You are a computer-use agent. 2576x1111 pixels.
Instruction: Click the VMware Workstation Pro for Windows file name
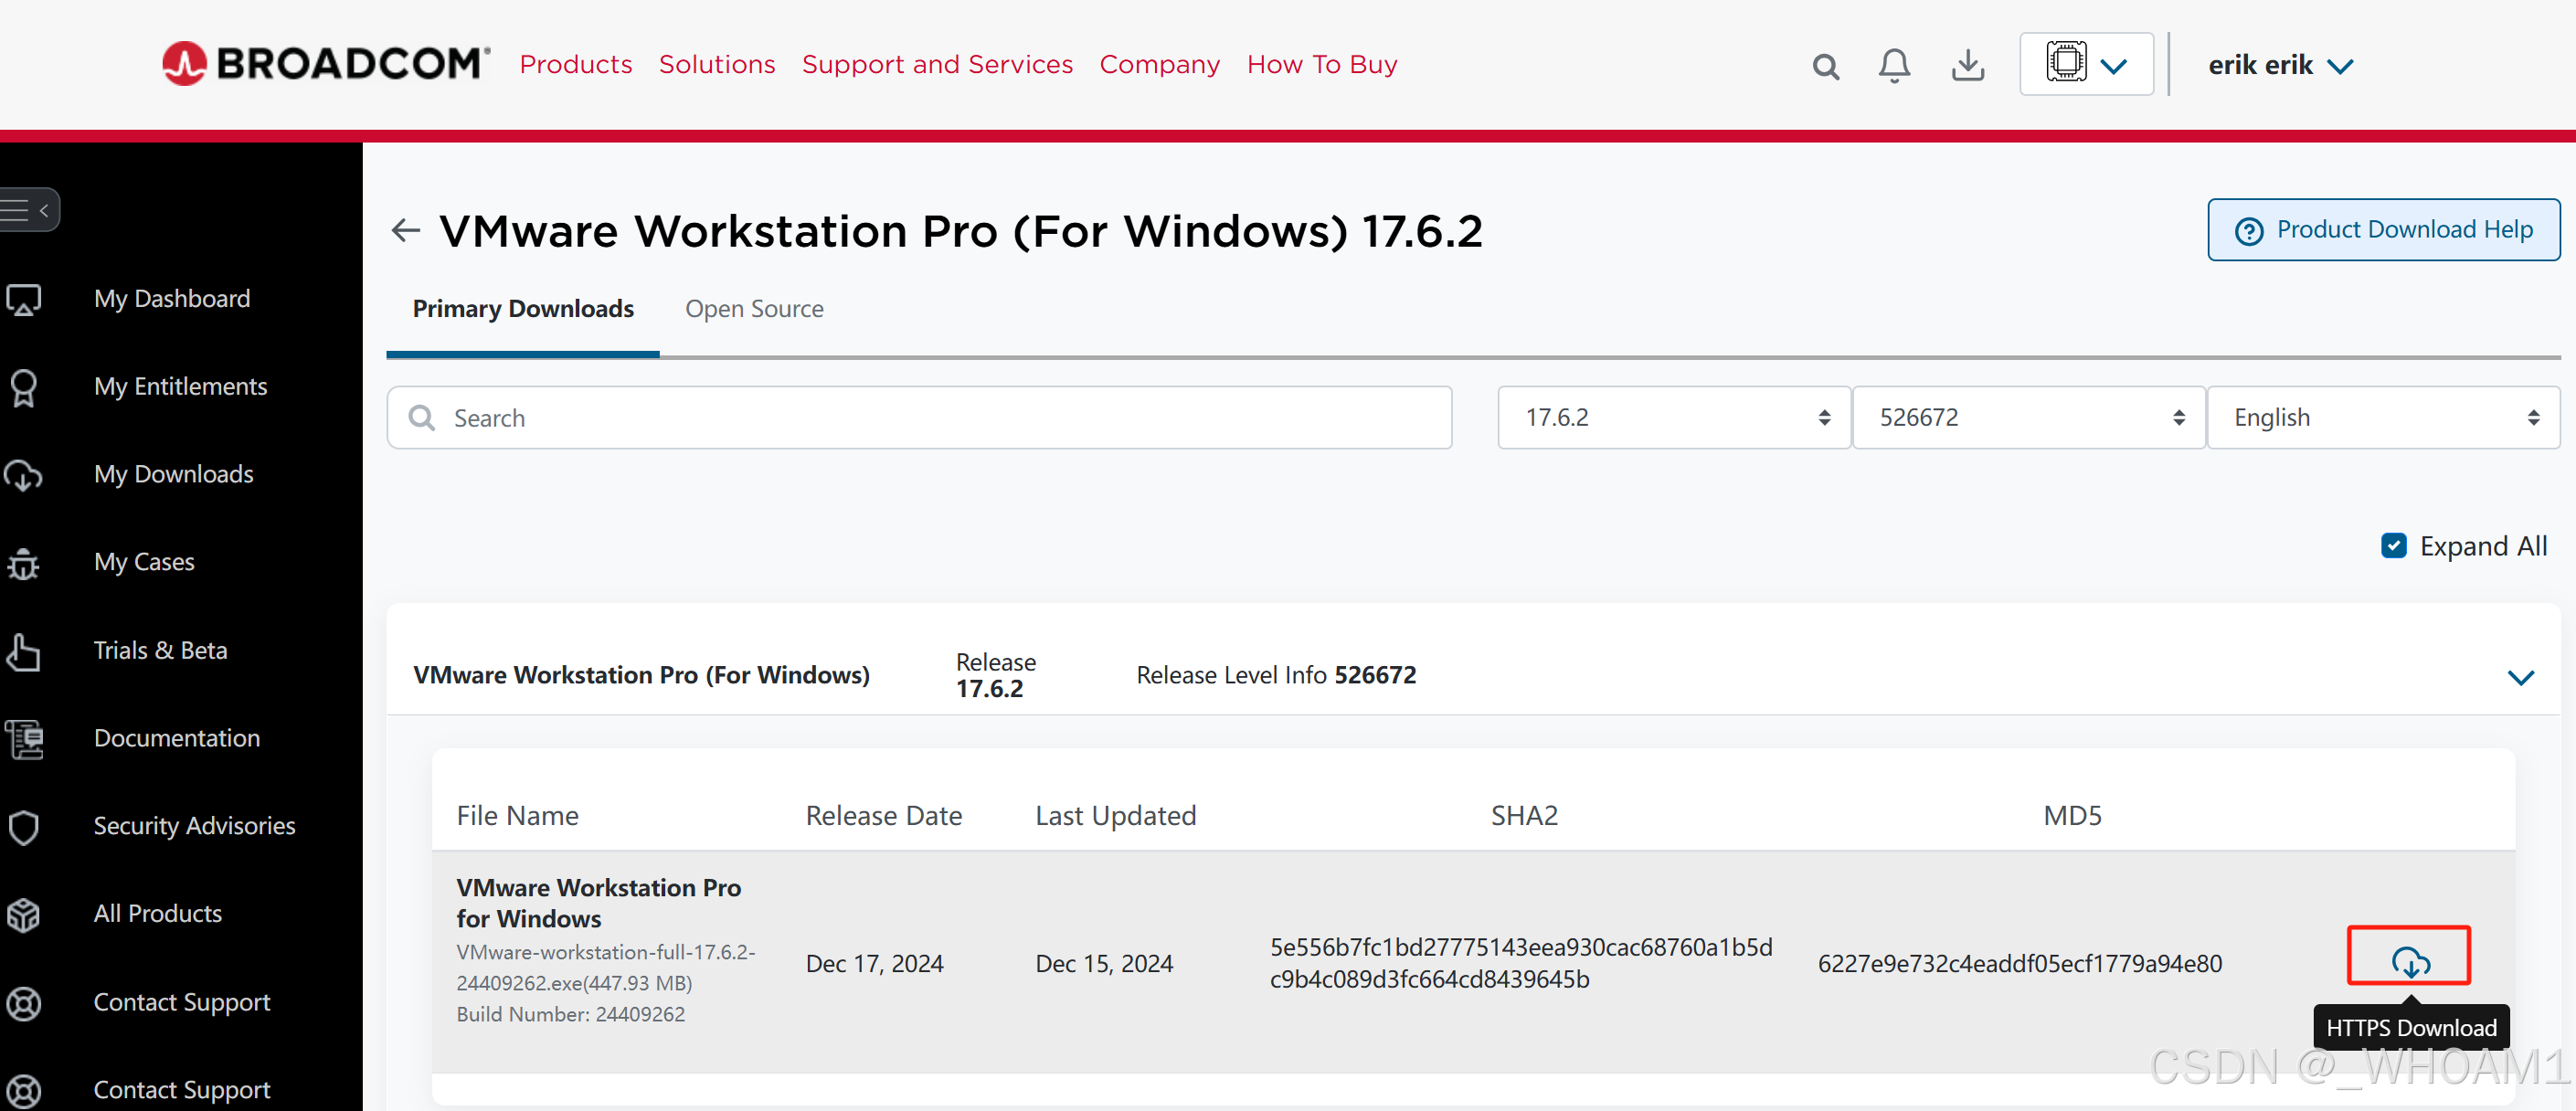coord(598,903)
